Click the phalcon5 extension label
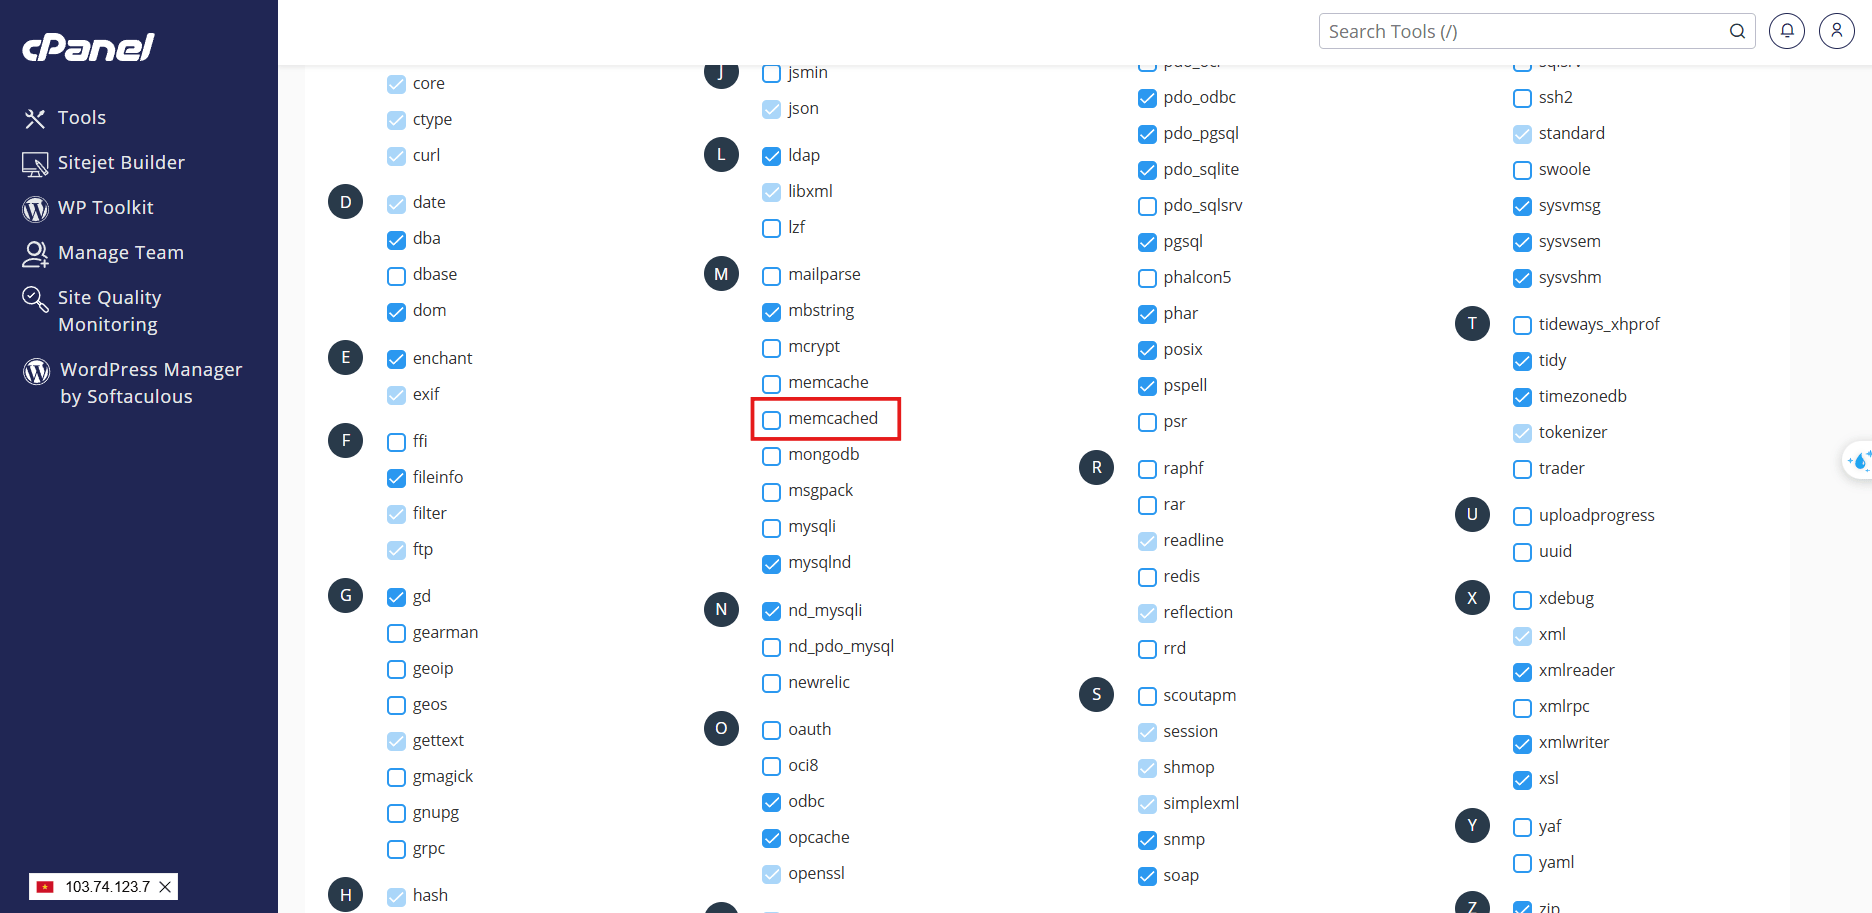1872x913 pixels. [x=1197, y=277]
